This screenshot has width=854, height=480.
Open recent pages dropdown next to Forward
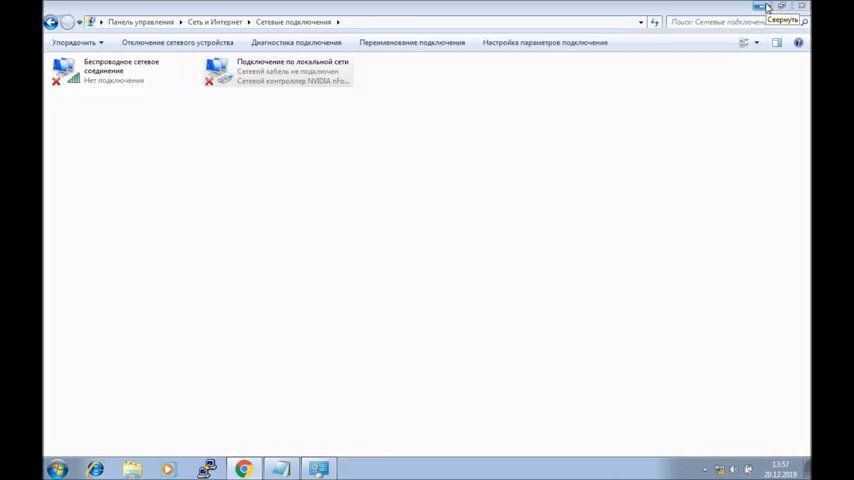pos(80,22)
